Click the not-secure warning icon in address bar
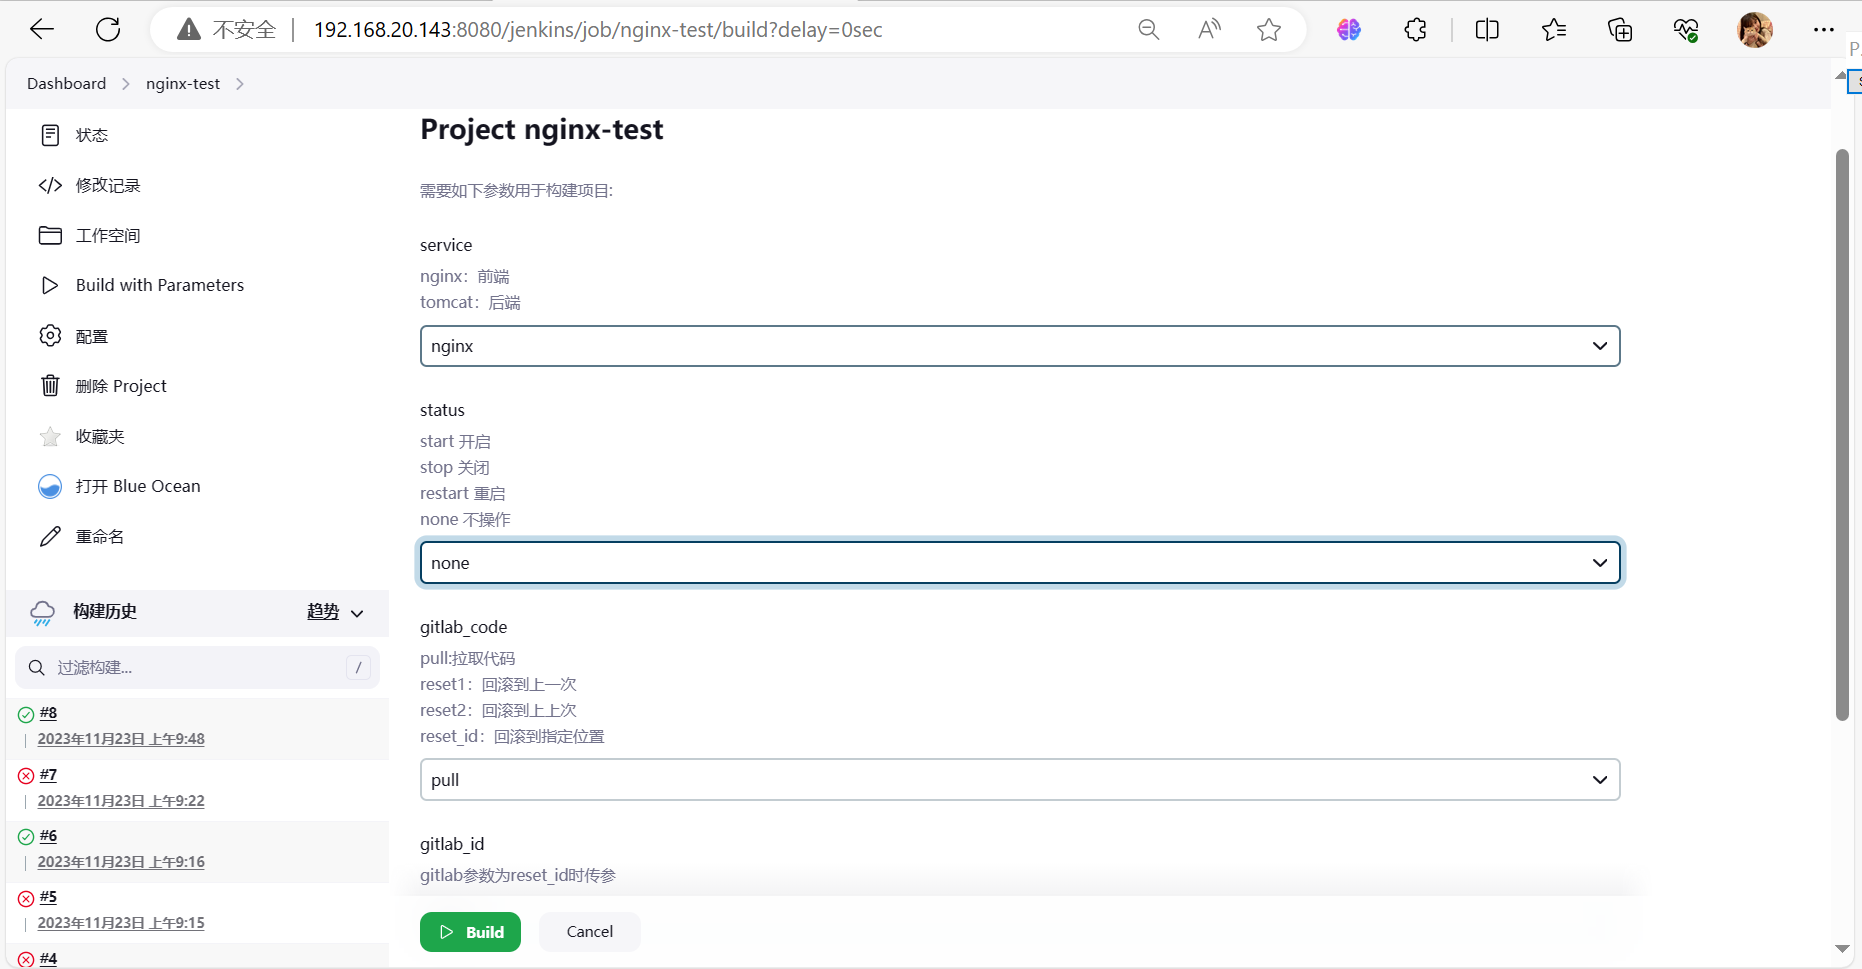Viewport: 1862px width, 969px height. (x=188, y=30)
